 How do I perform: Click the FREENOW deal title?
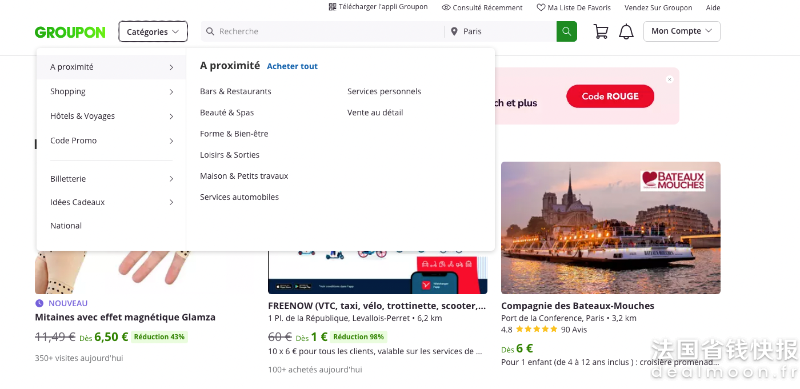point(377,306)
